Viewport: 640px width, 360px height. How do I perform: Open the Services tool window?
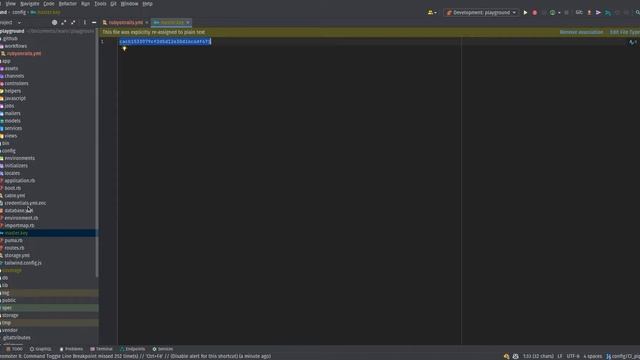pyautogui.click(x=162, y=349)
